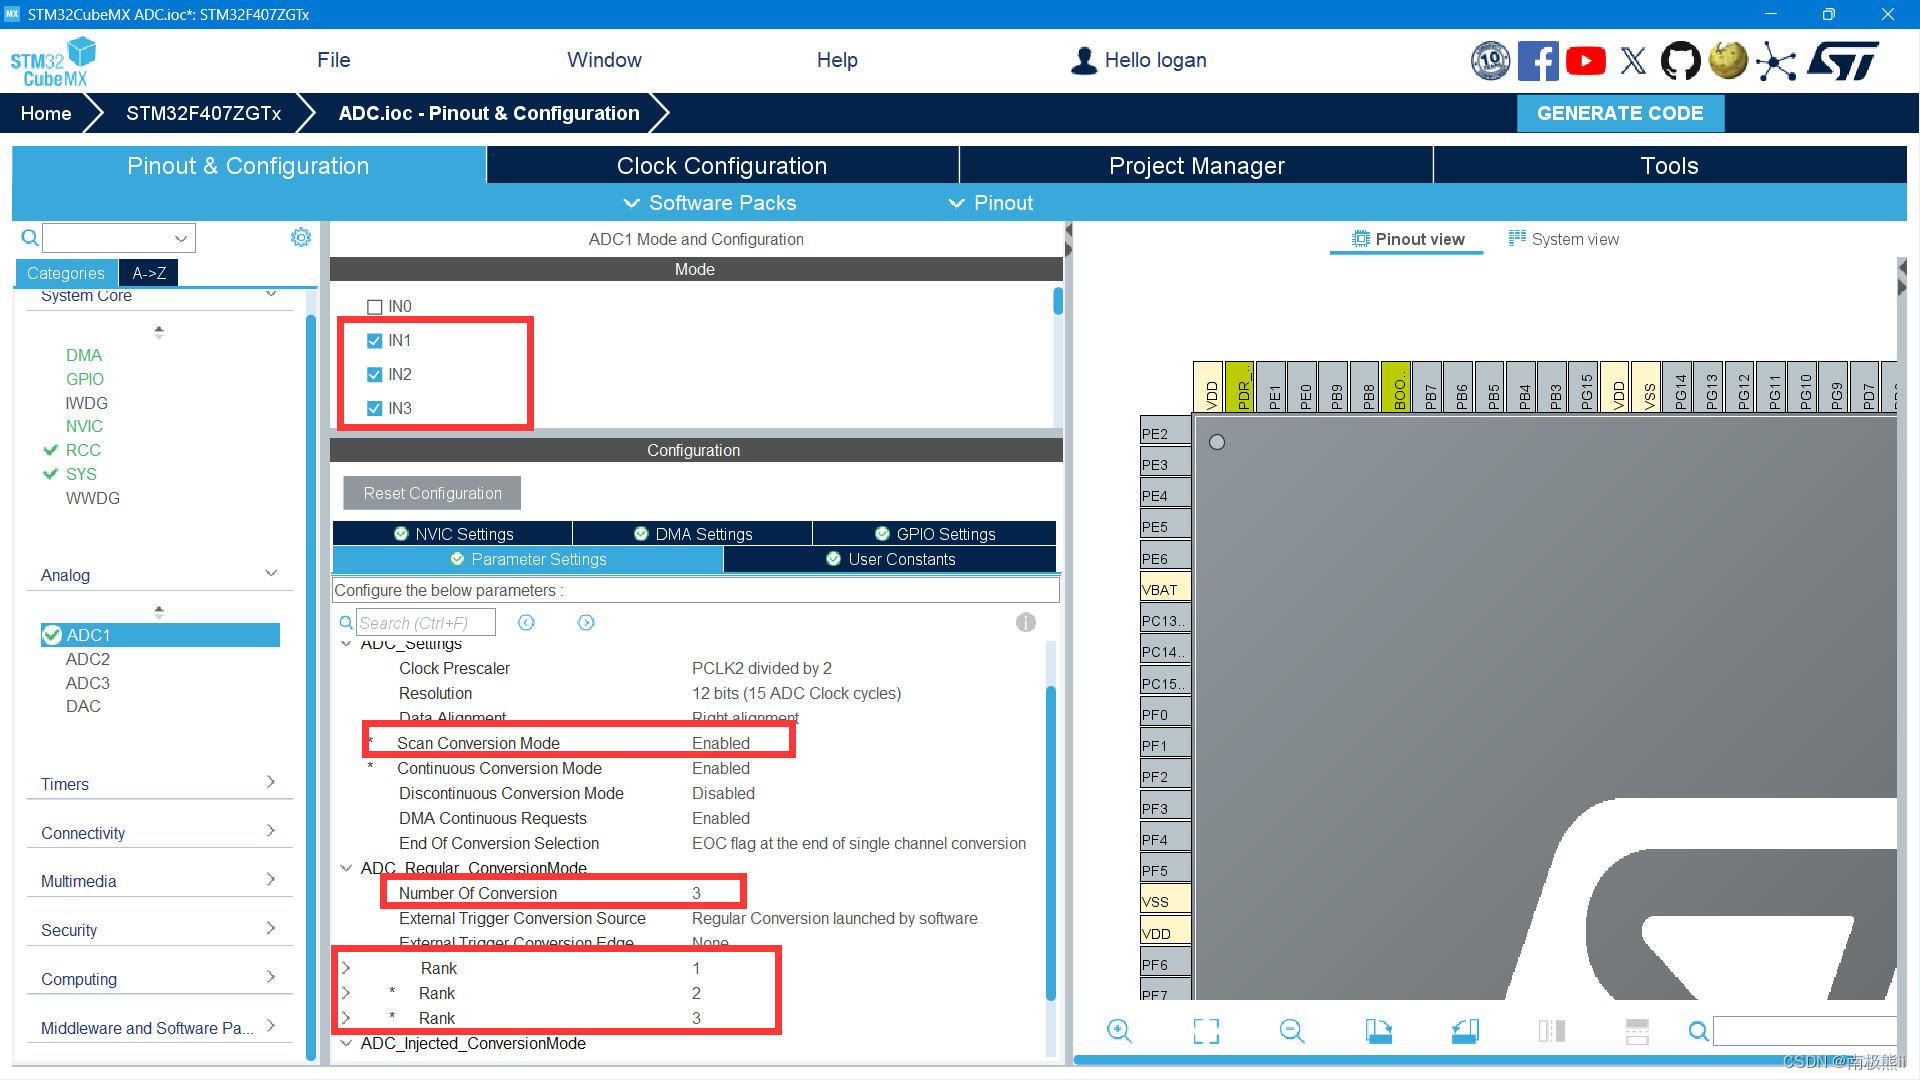Click the parameter search field

click(425, 622)
